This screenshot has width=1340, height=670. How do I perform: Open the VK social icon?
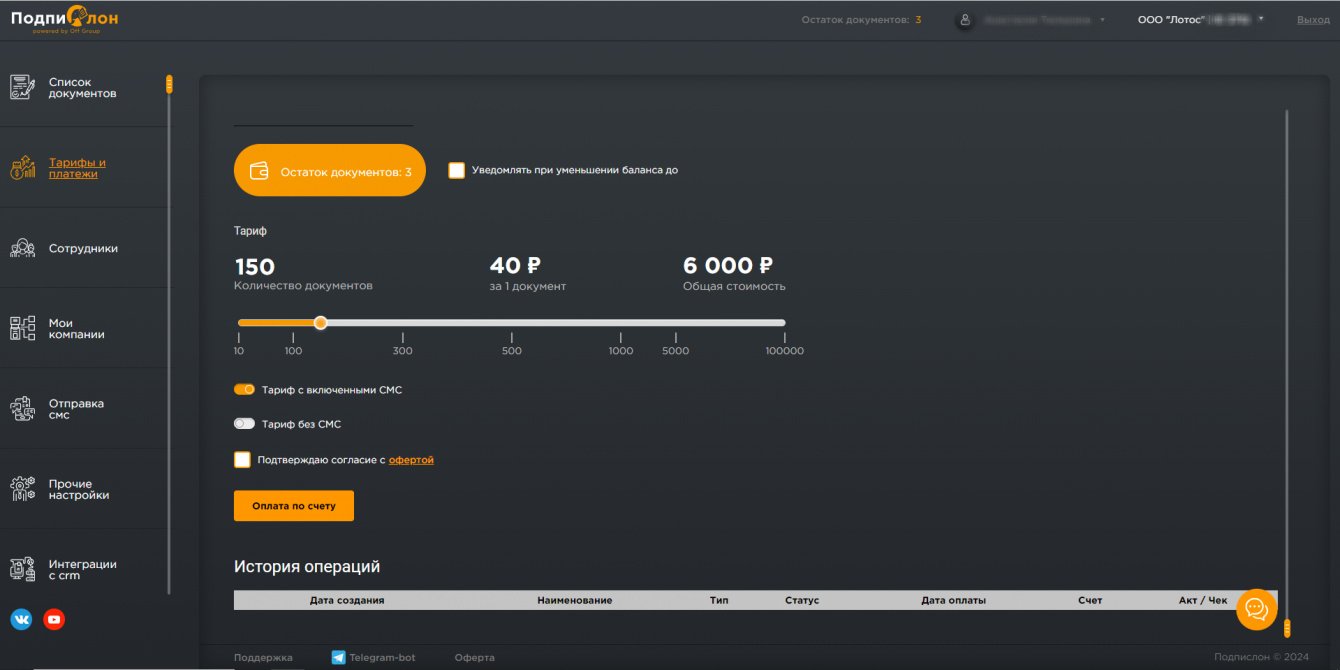(21, 620)
